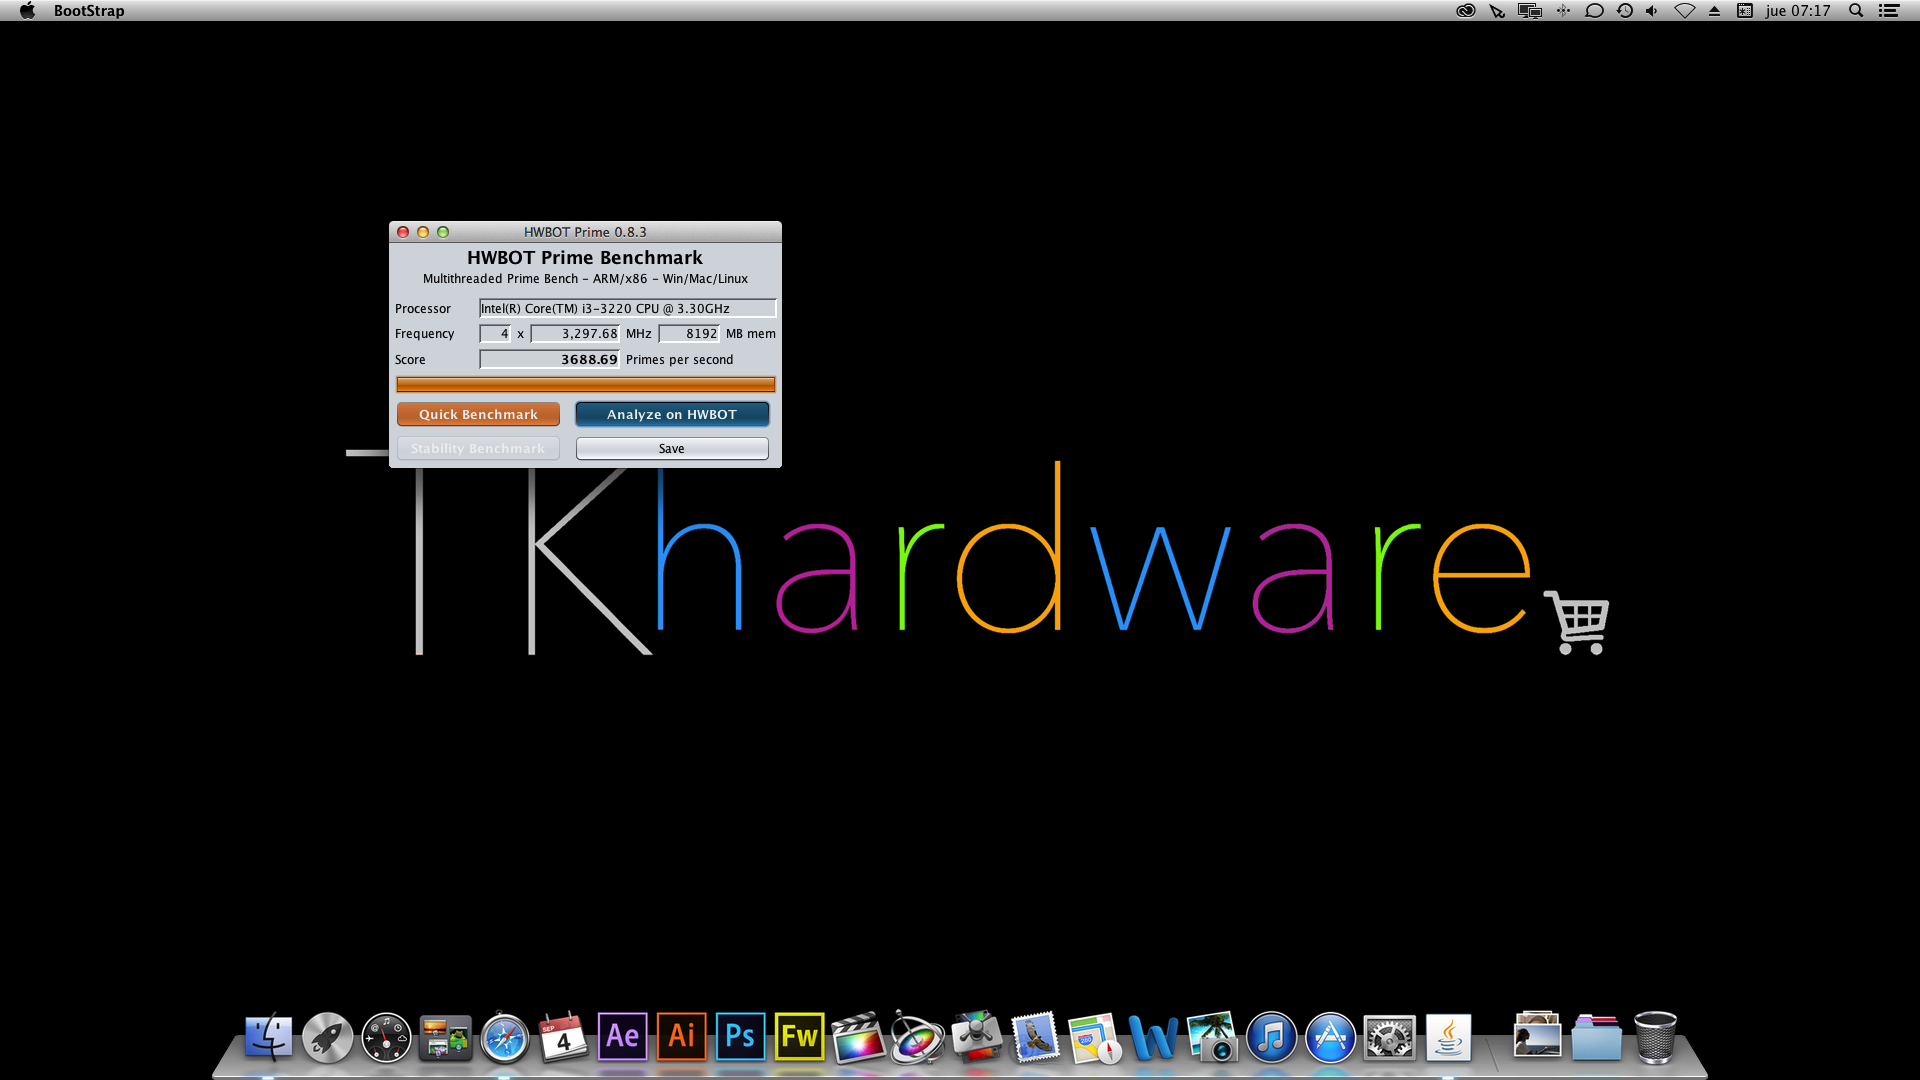Open Time Machine menu bar icon
This screenshot has width=1920, height=1080.
[x=1625, y=11]
